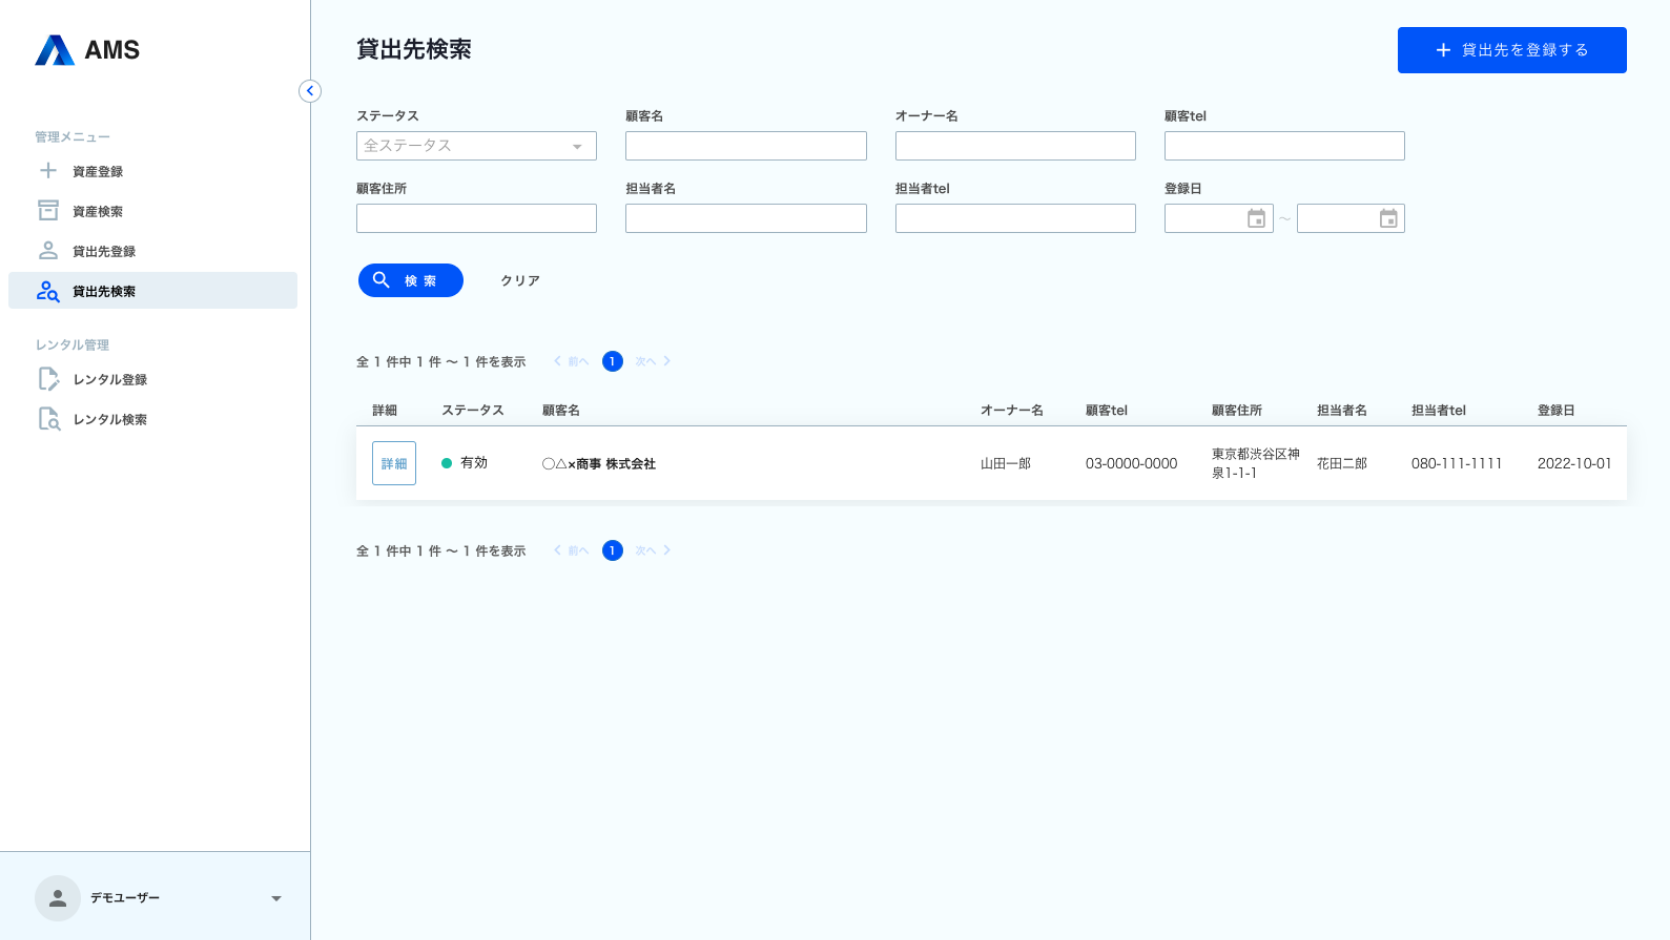Screen dimensions: 1670x940
Task: Select page 1 in top pagination
Action: tap(612, 362)
